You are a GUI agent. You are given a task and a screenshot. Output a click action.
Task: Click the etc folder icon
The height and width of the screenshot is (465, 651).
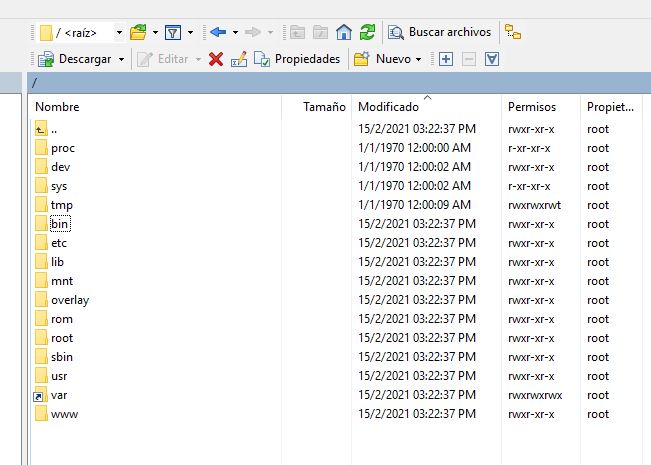[x=41, y=243]
